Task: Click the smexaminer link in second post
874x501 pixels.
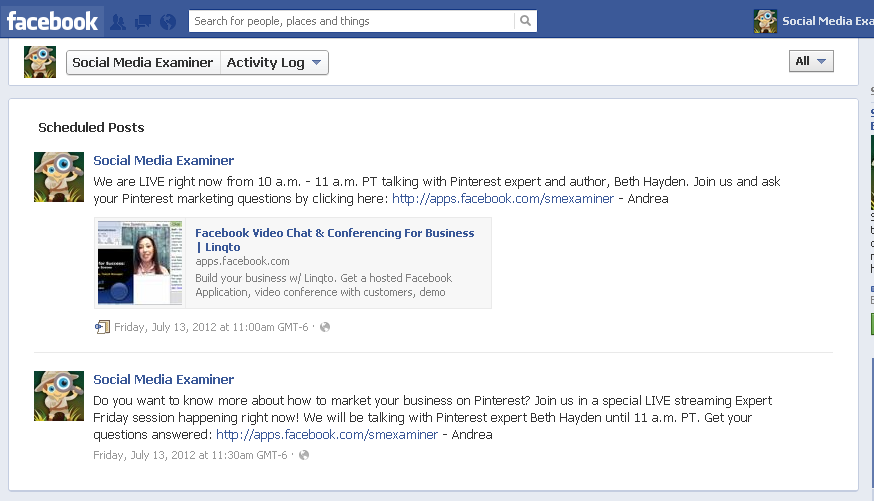Action: 327,435
